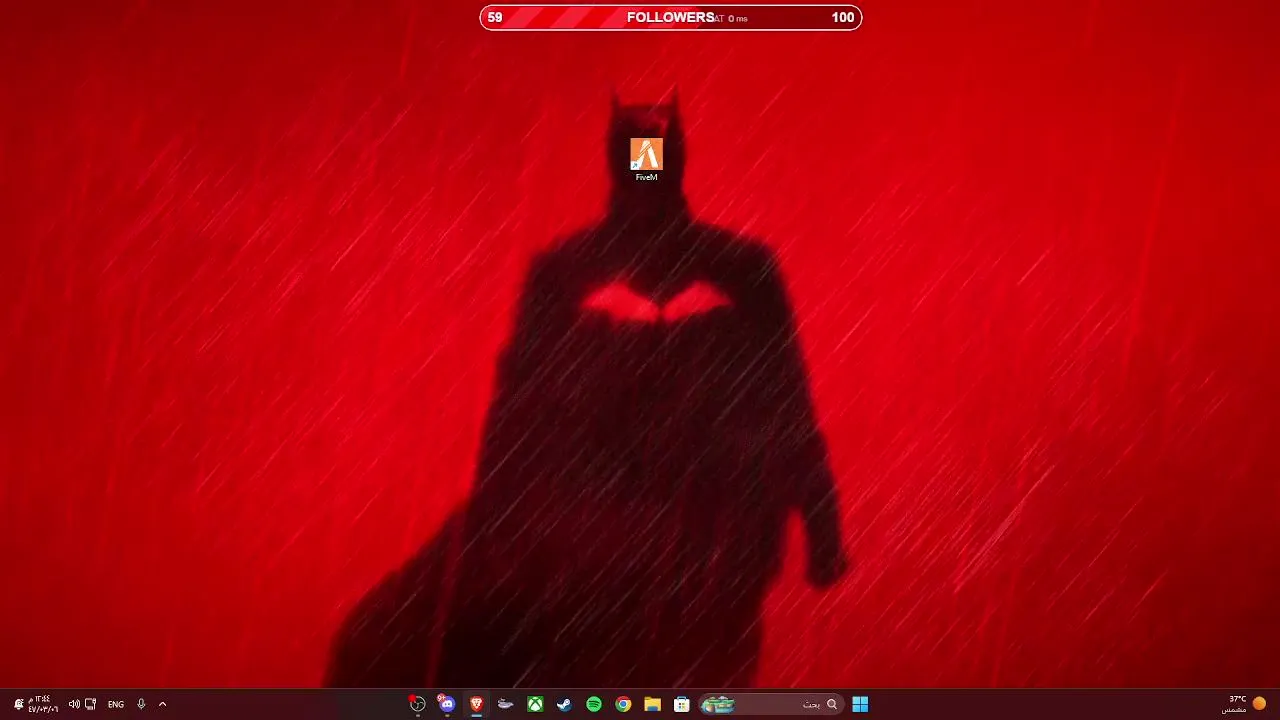
Task: Open Steam from taskbar
Action: (564, 704)
